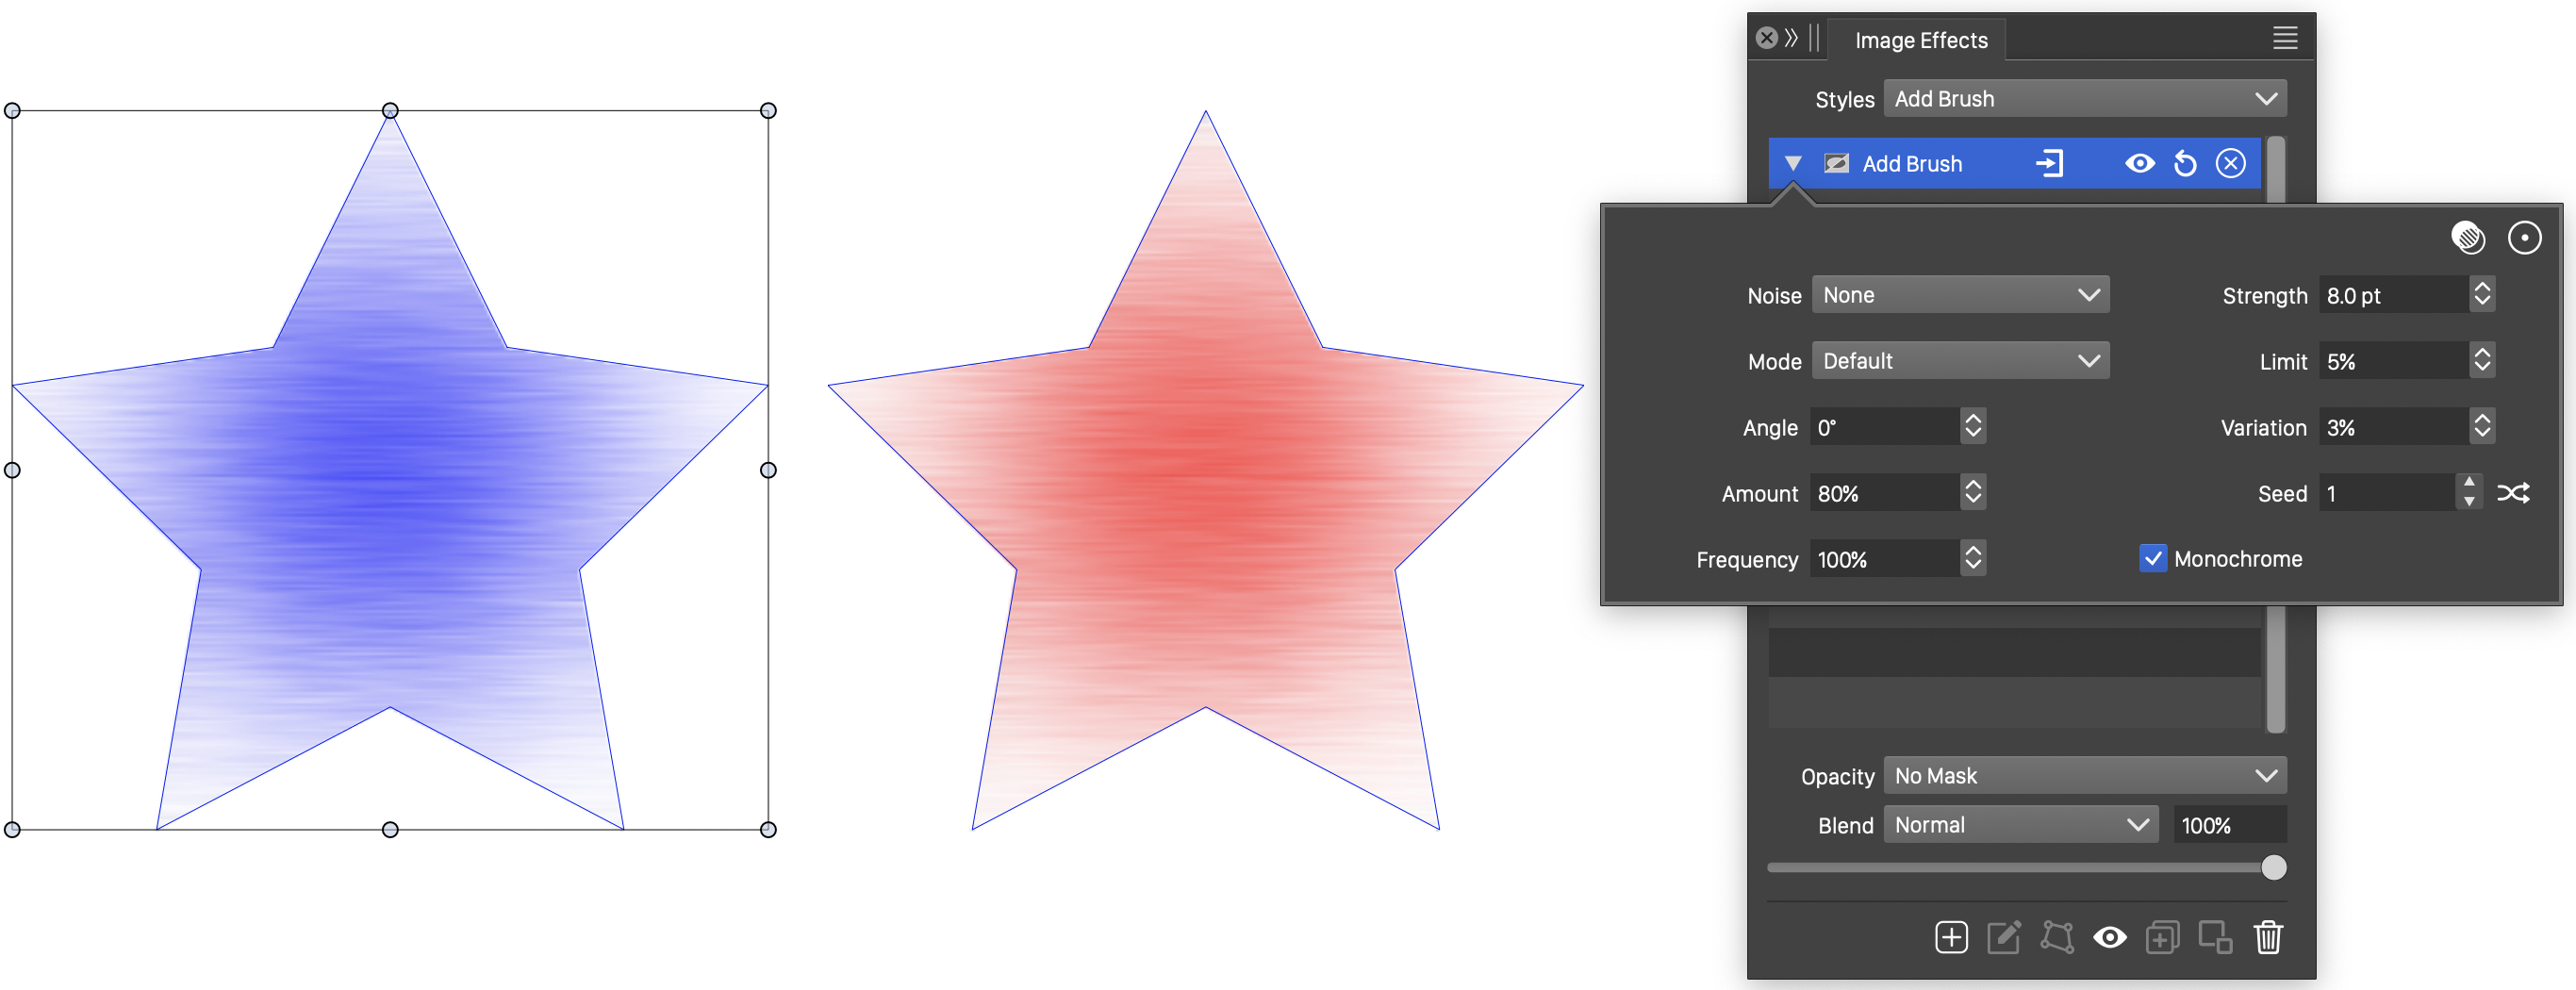Click the hatched circle icon in popup

[2468, 238]
